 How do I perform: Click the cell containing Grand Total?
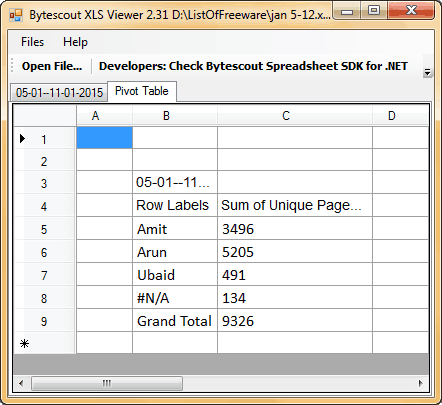175,321
